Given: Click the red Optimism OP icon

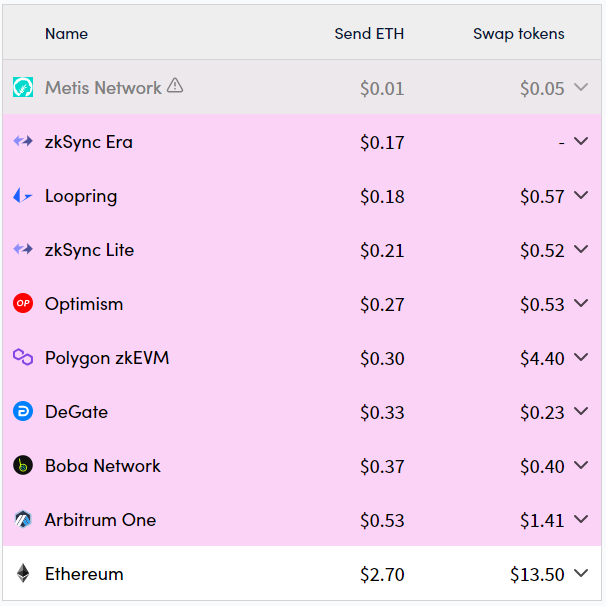Looking at the screenshot, I should click(x=23, y=303).
